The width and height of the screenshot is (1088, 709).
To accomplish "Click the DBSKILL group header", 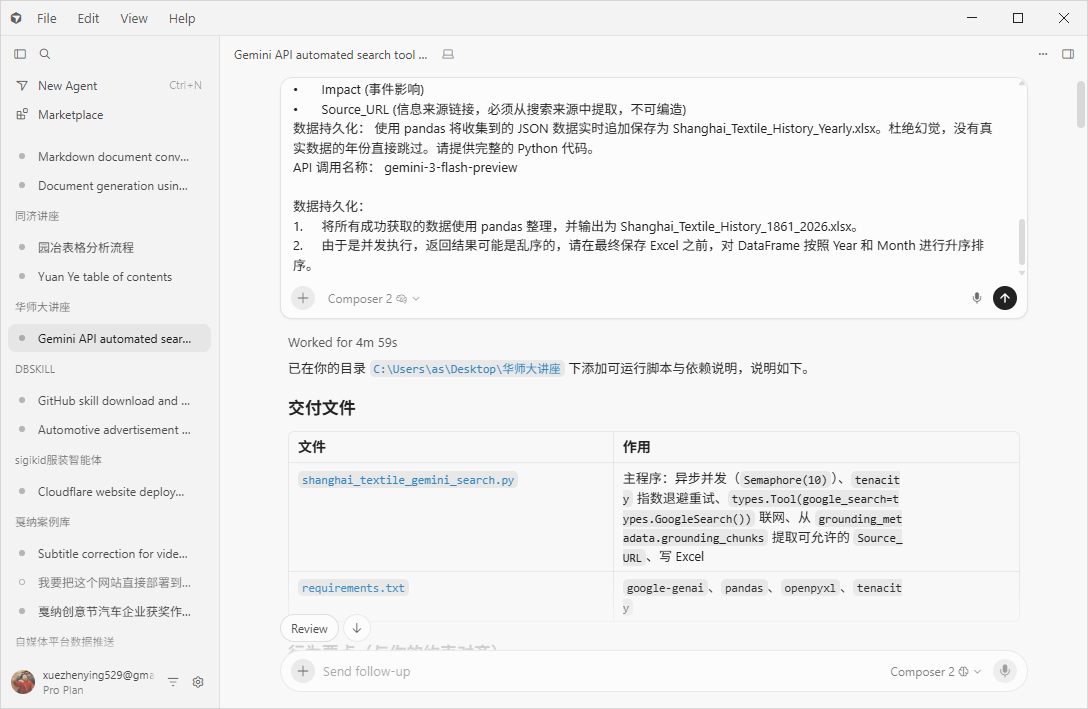I will click(35, 369).
